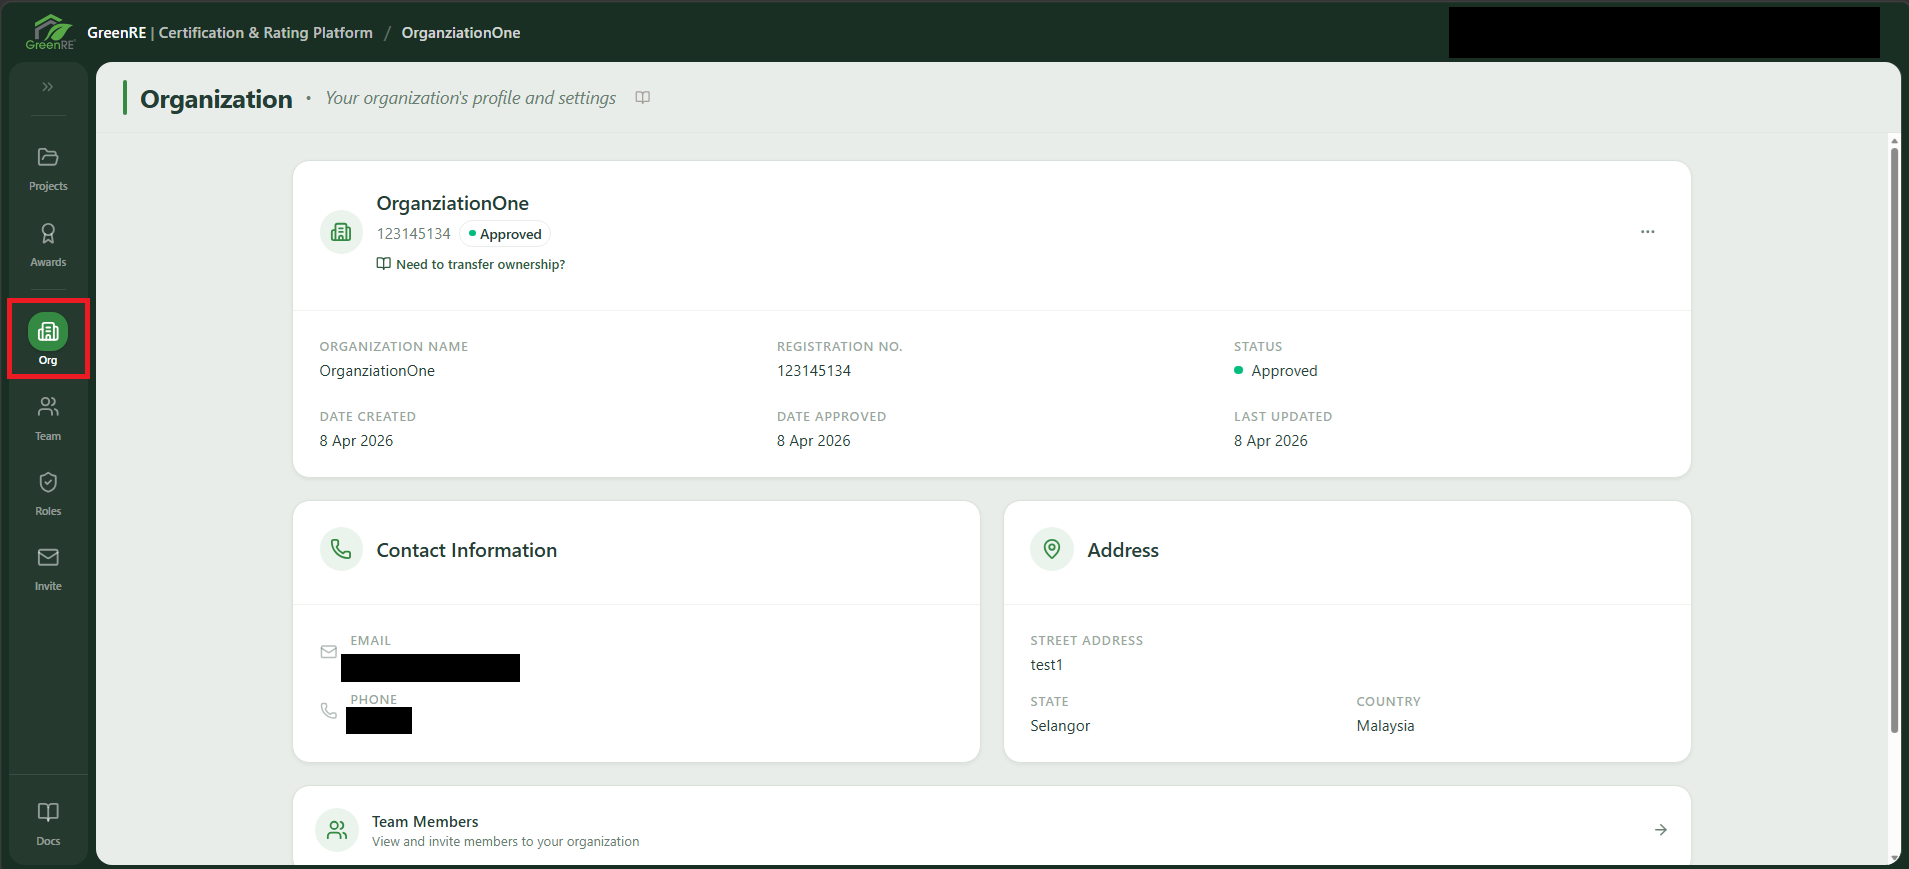Expand the sidebar with double chevron
This screenshot has width=1909, height=869.
48,87
